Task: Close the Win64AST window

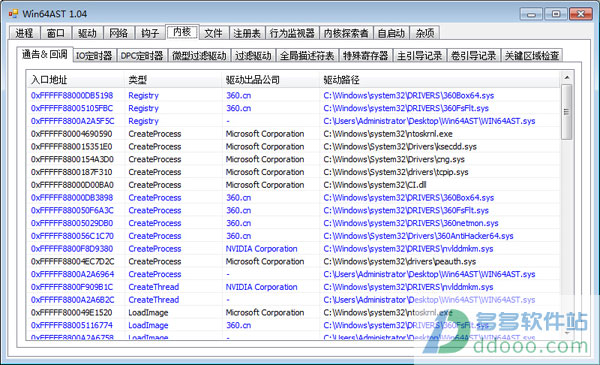Action: pos(581,14)
